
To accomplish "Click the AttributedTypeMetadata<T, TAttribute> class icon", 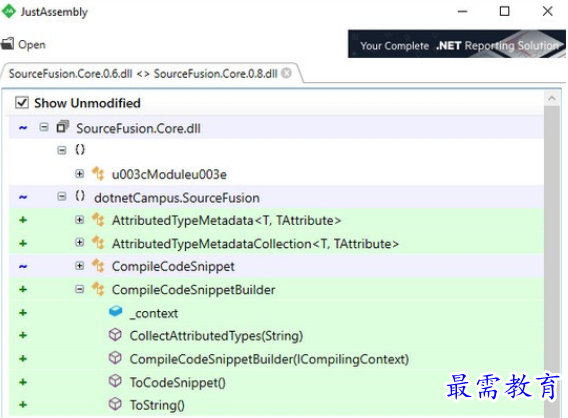I will [98, 220].
